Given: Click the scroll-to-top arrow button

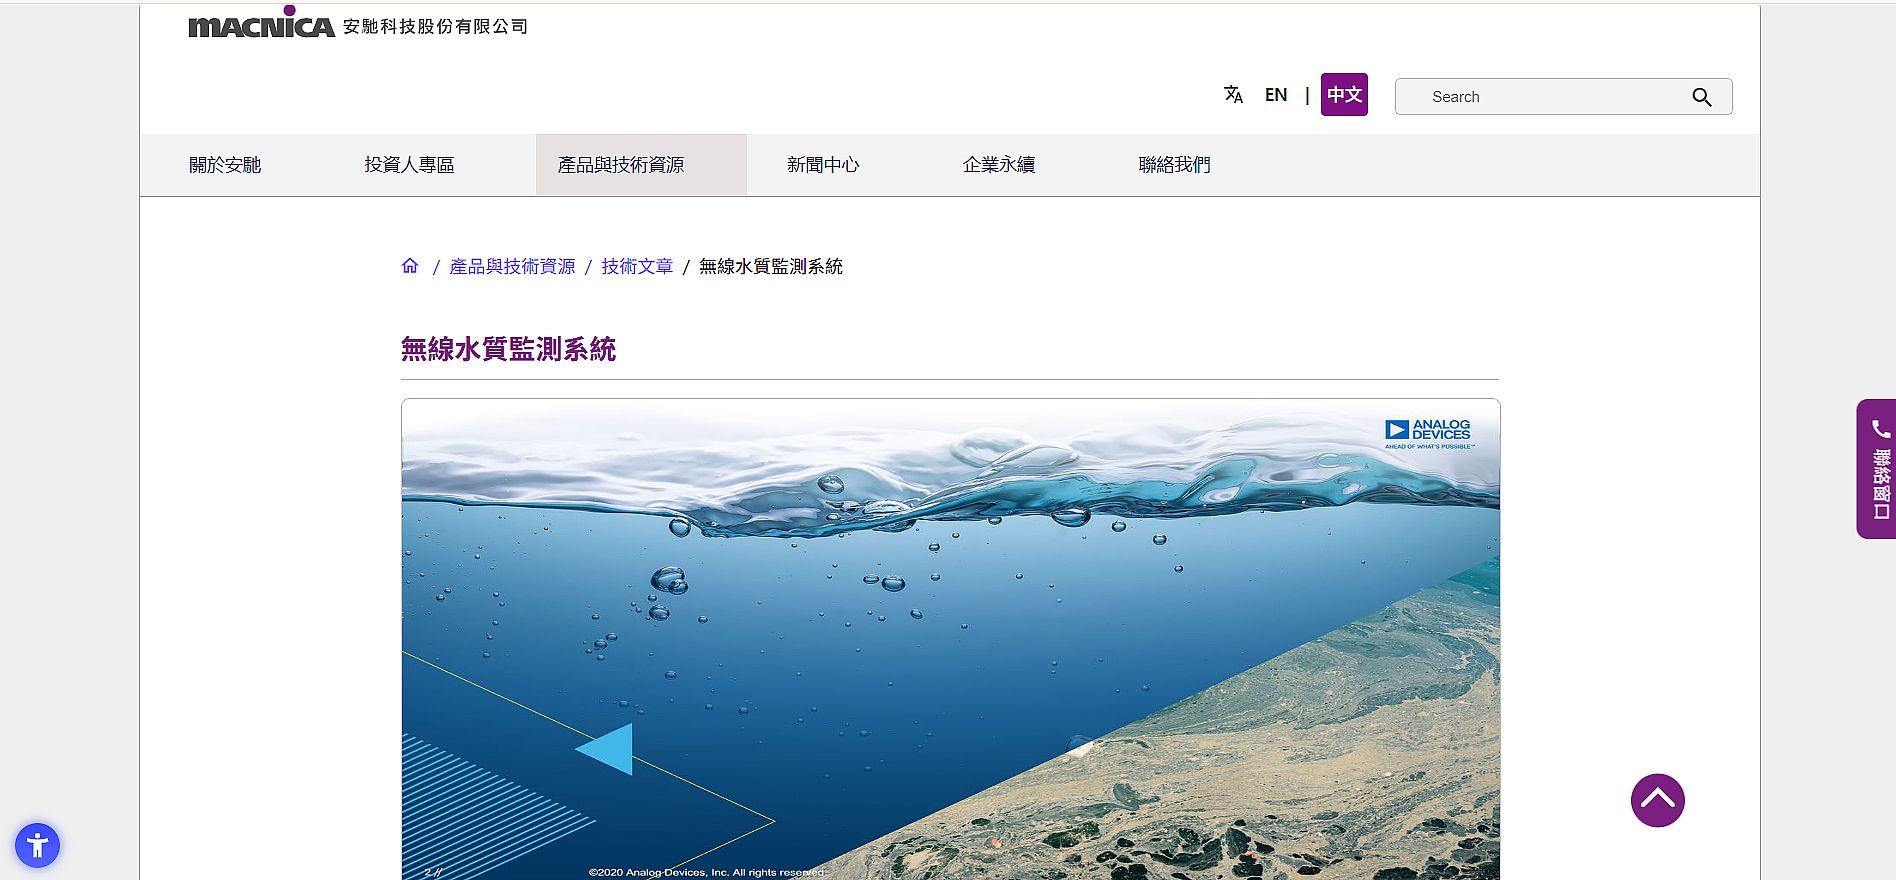Looking at the screenshot, I should pos(1657,800).
